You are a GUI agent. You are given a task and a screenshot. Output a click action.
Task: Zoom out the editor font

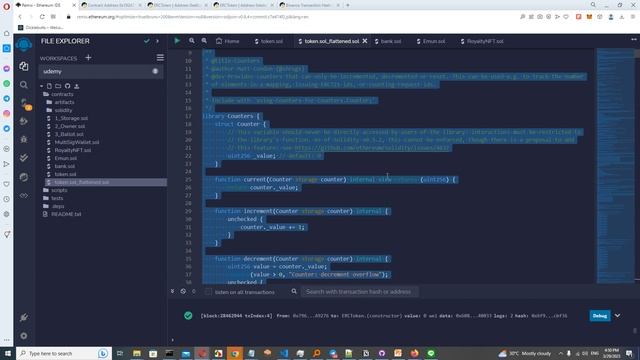click(x=191, y=41)
